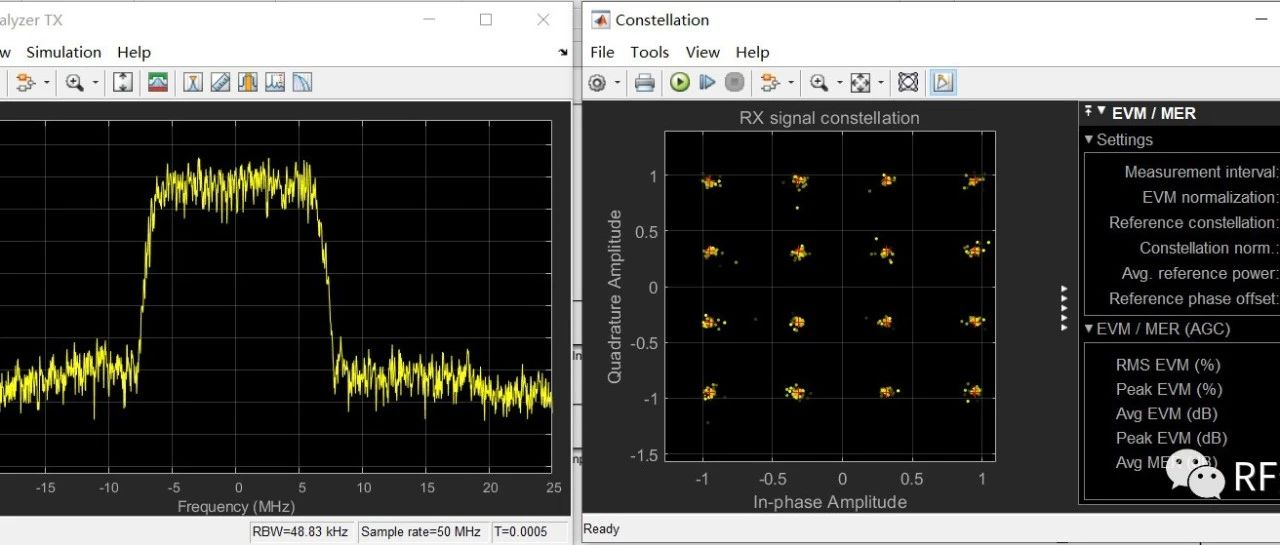Open the dropdown beside Spectrum Analyzer's highlight block icon
The width and height of the screenshot is (1280, 545).
46,83
